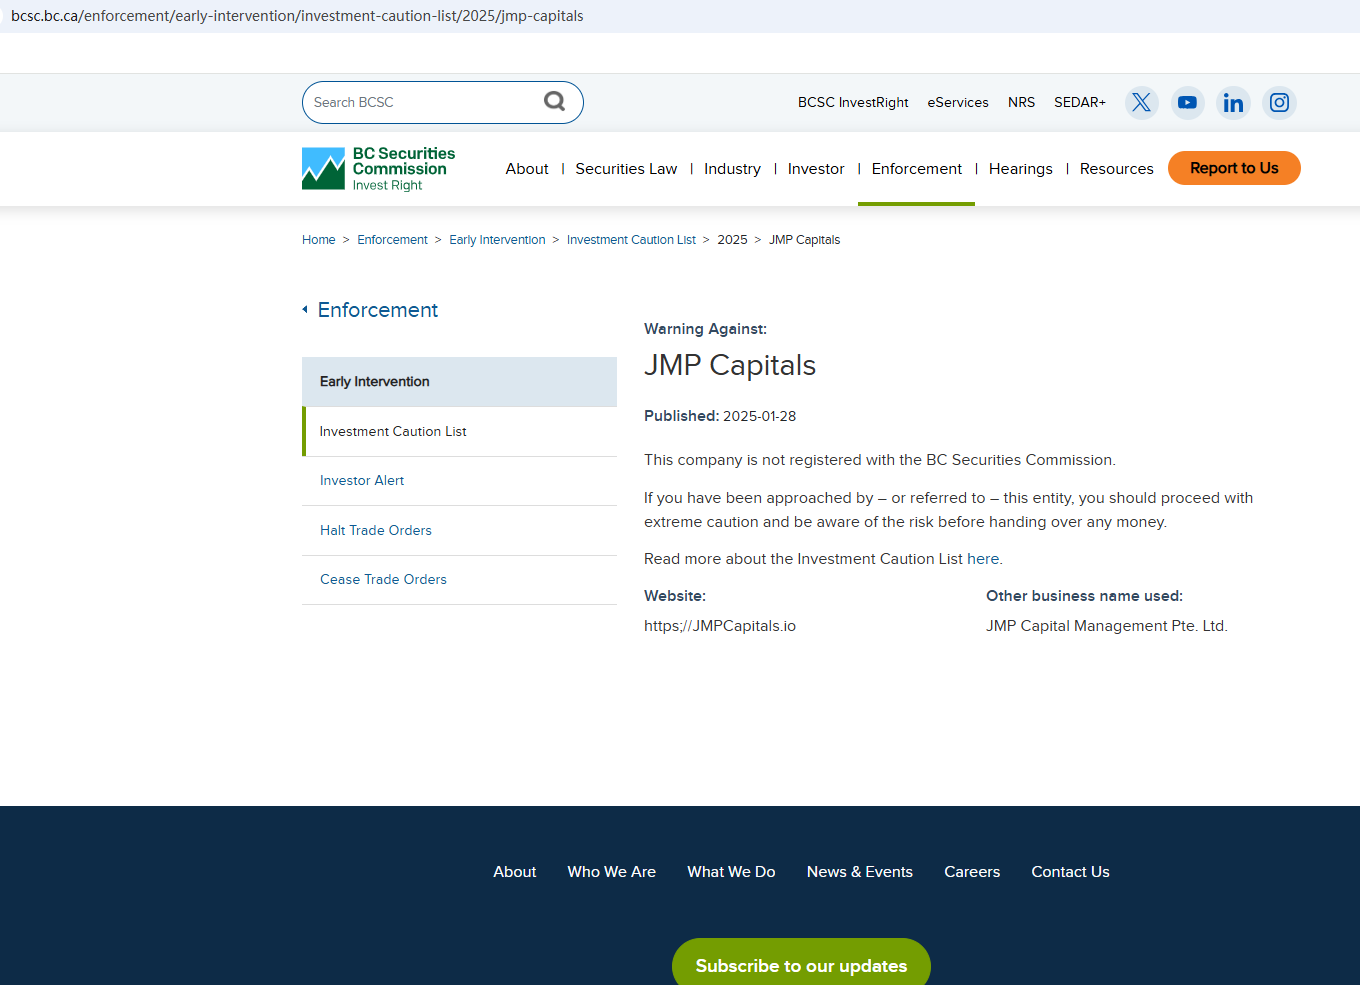Screen dimensions: 1360x985
Task: Focus the Search BCSC input field
Action: (422, 103)
